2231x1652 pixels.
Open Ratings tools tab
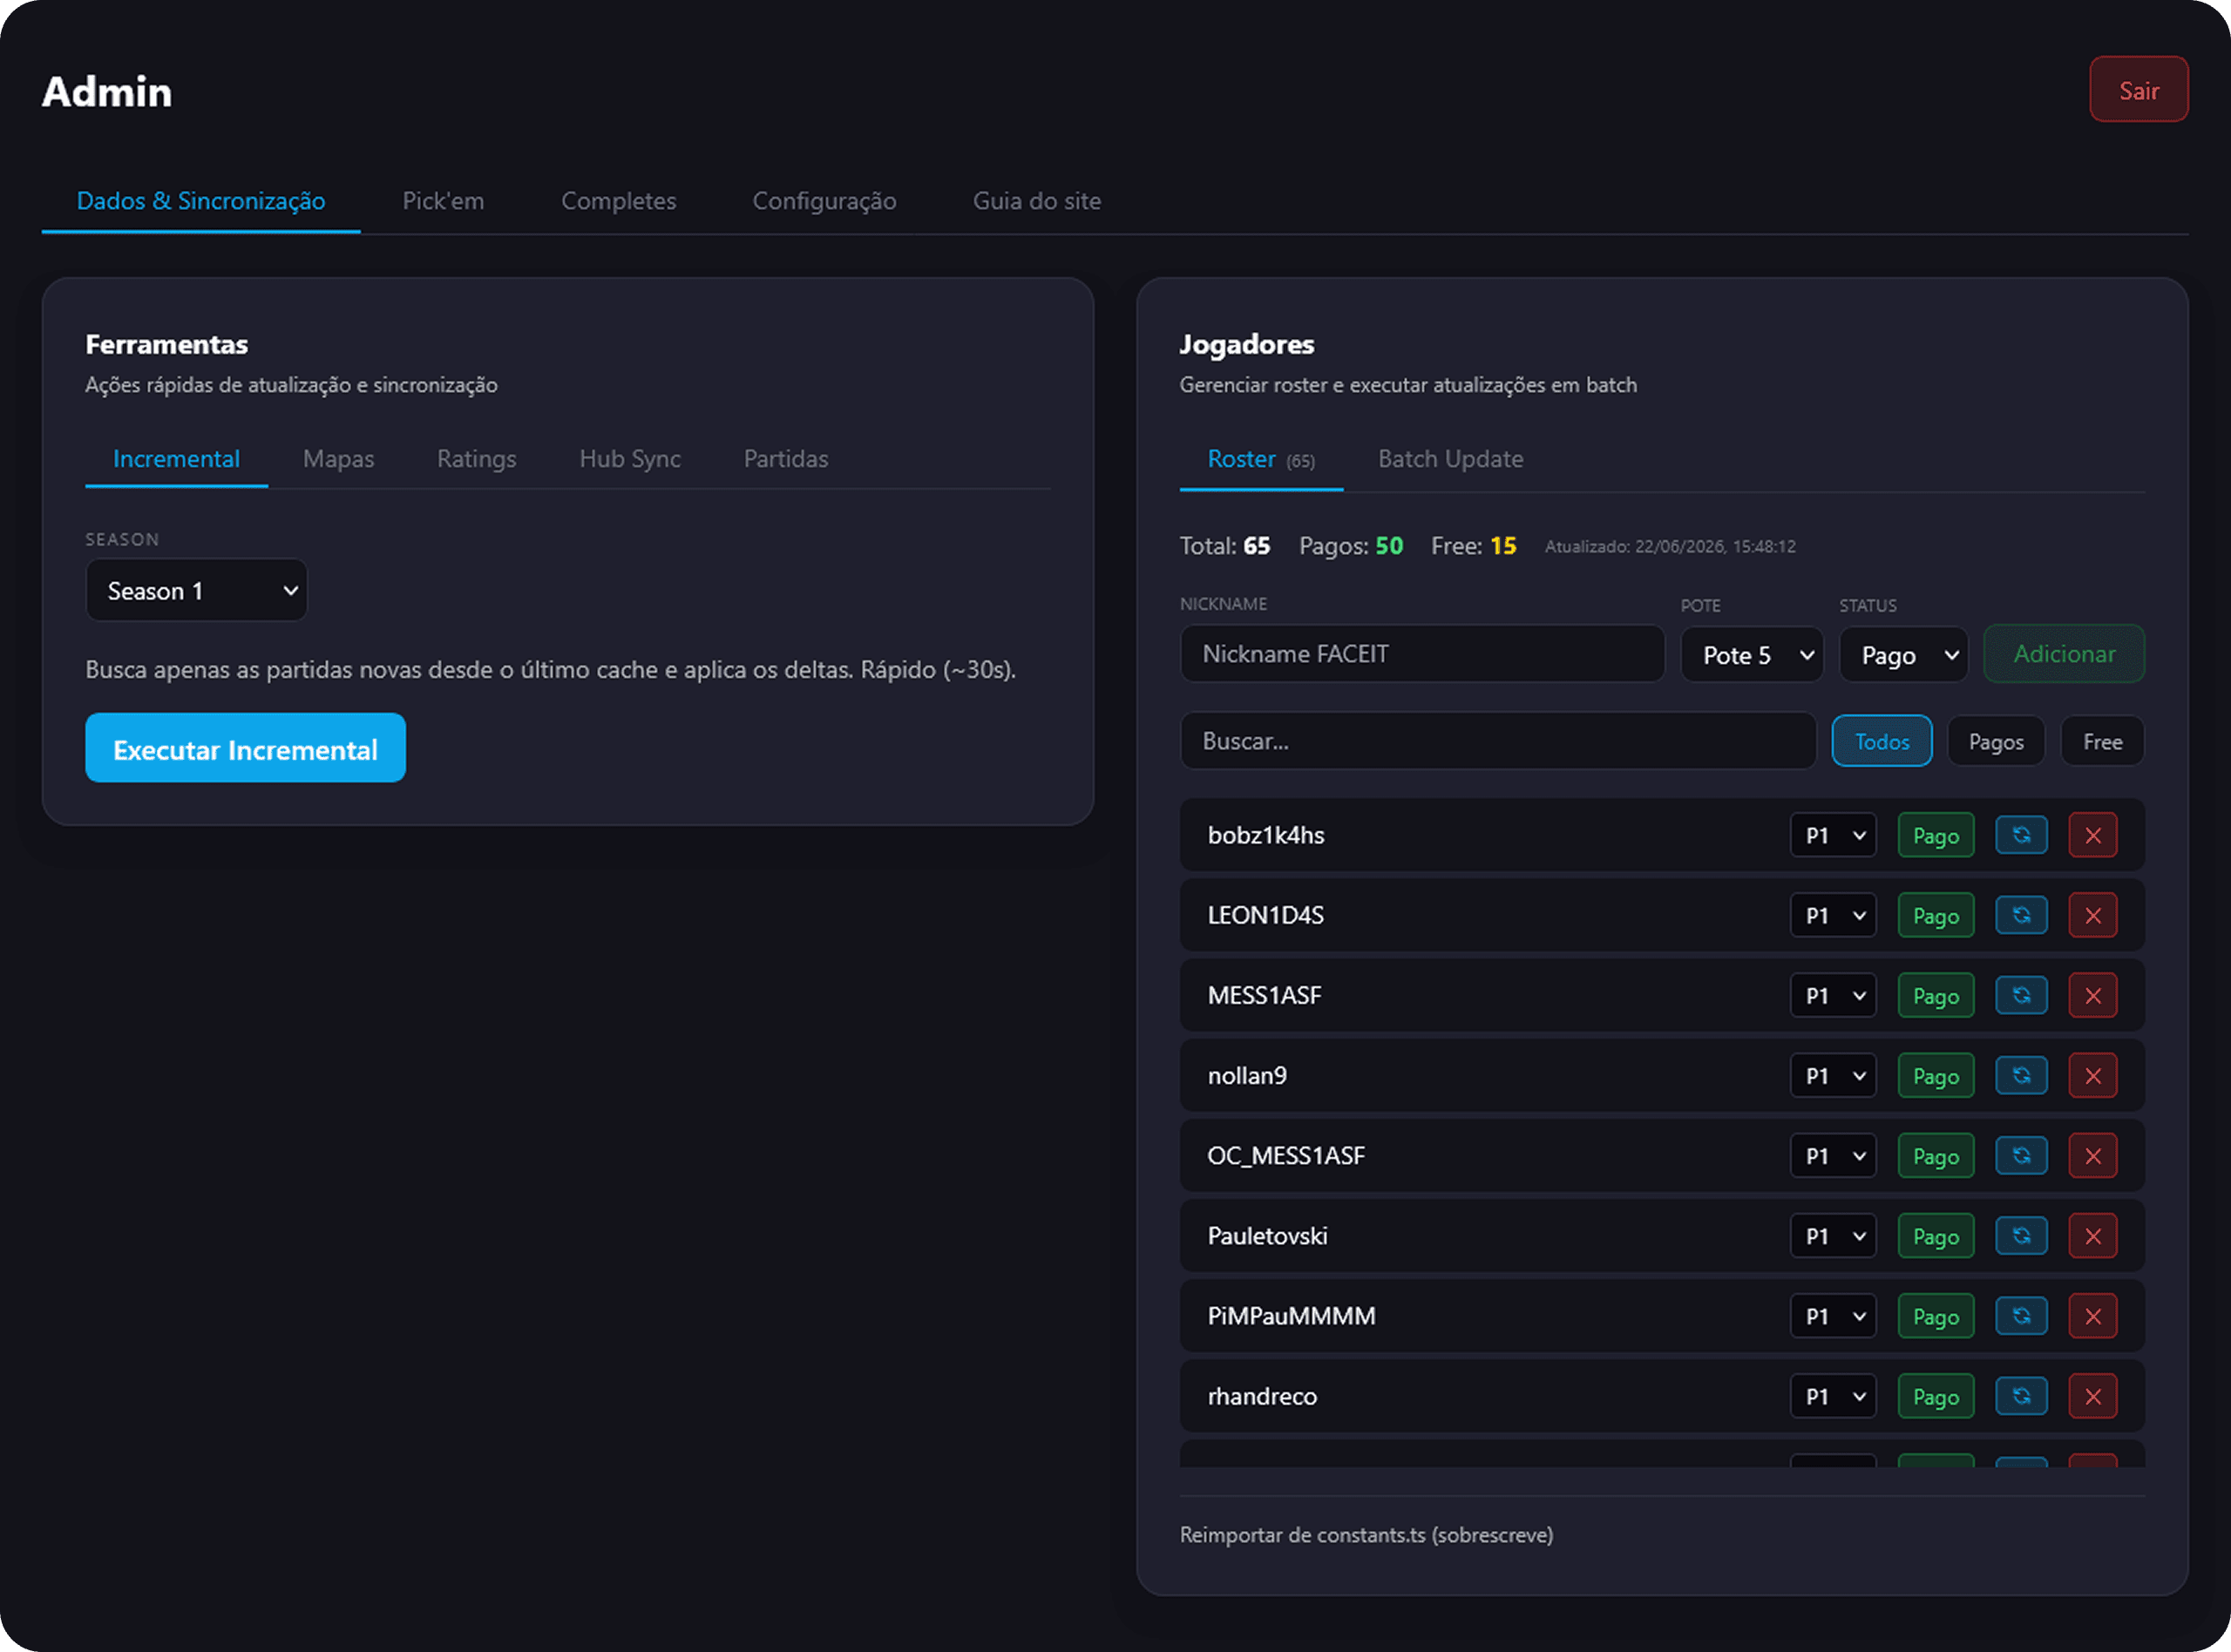coord(476,458)
